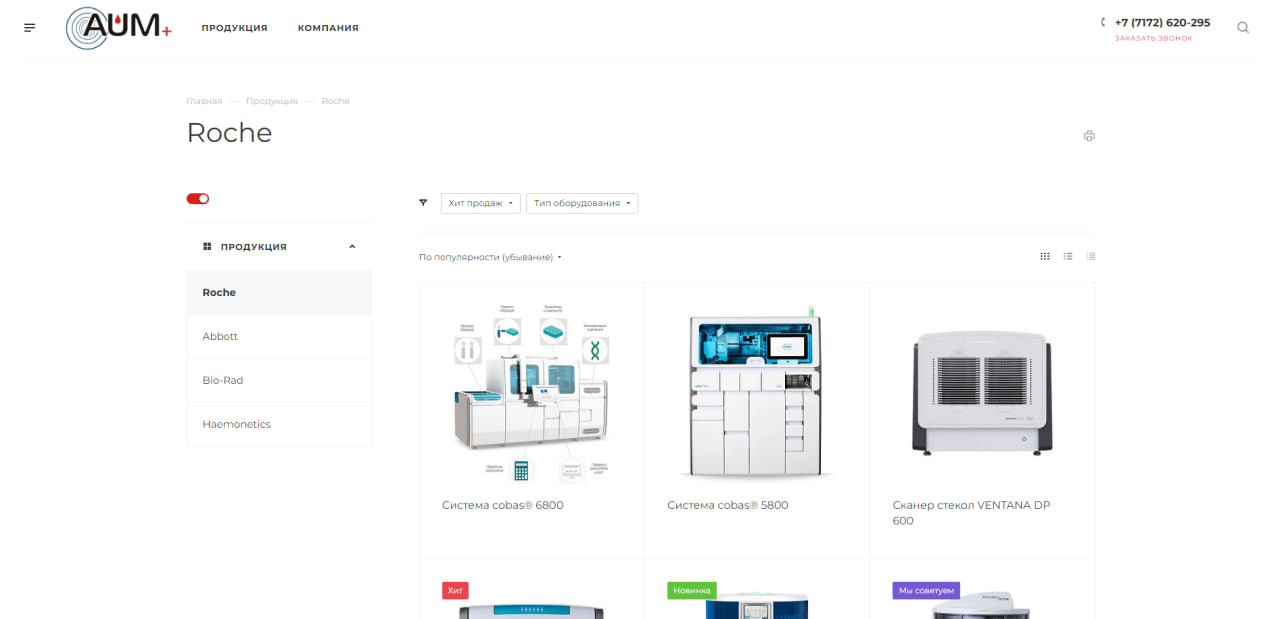
Task: Click the VENTANA DP 600 scanner image
Action: pos(982,393)
